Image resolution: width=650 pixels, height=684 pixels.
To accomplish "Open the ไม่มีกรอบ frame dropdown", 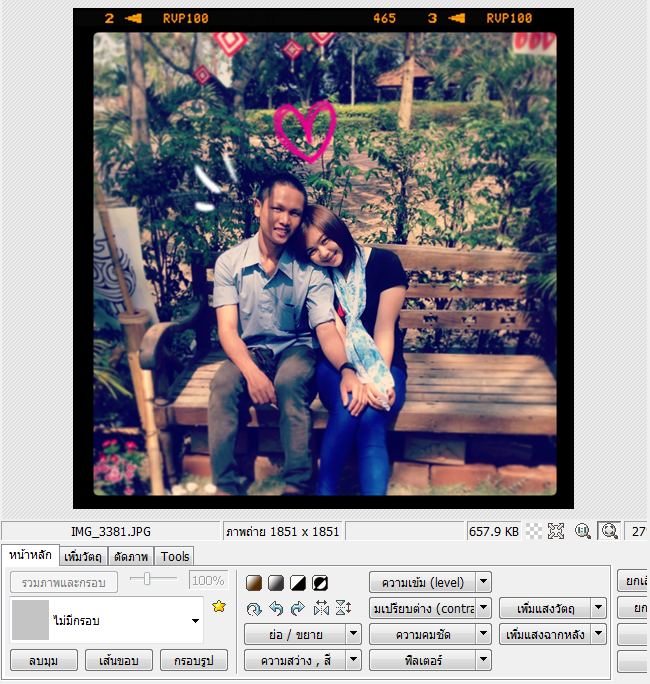I will point(195,621).
